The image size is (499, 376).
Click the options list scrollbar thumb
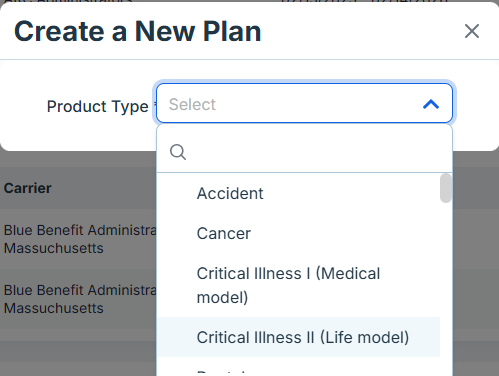(446, 188)
